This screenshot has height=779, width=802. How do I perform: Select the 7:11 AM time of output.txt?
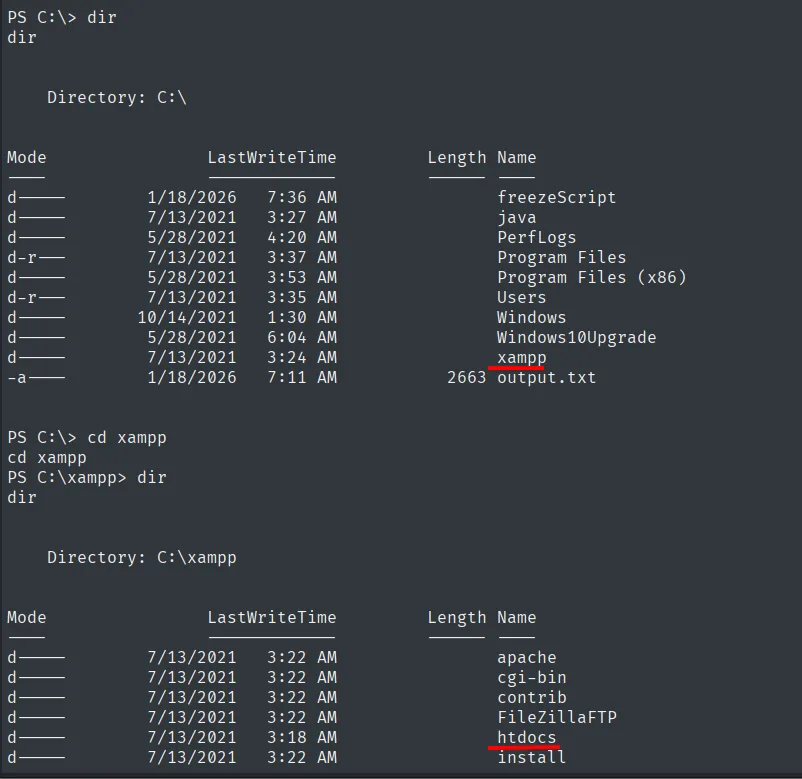coord(302,377)
